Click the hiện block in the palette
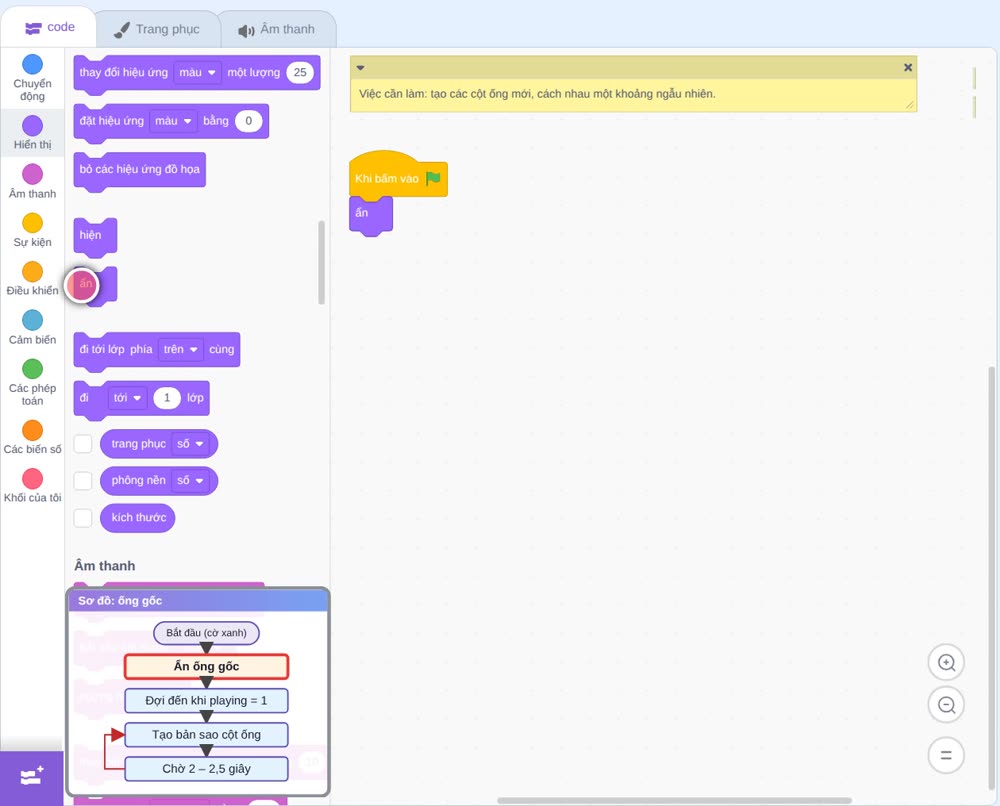 95,235
